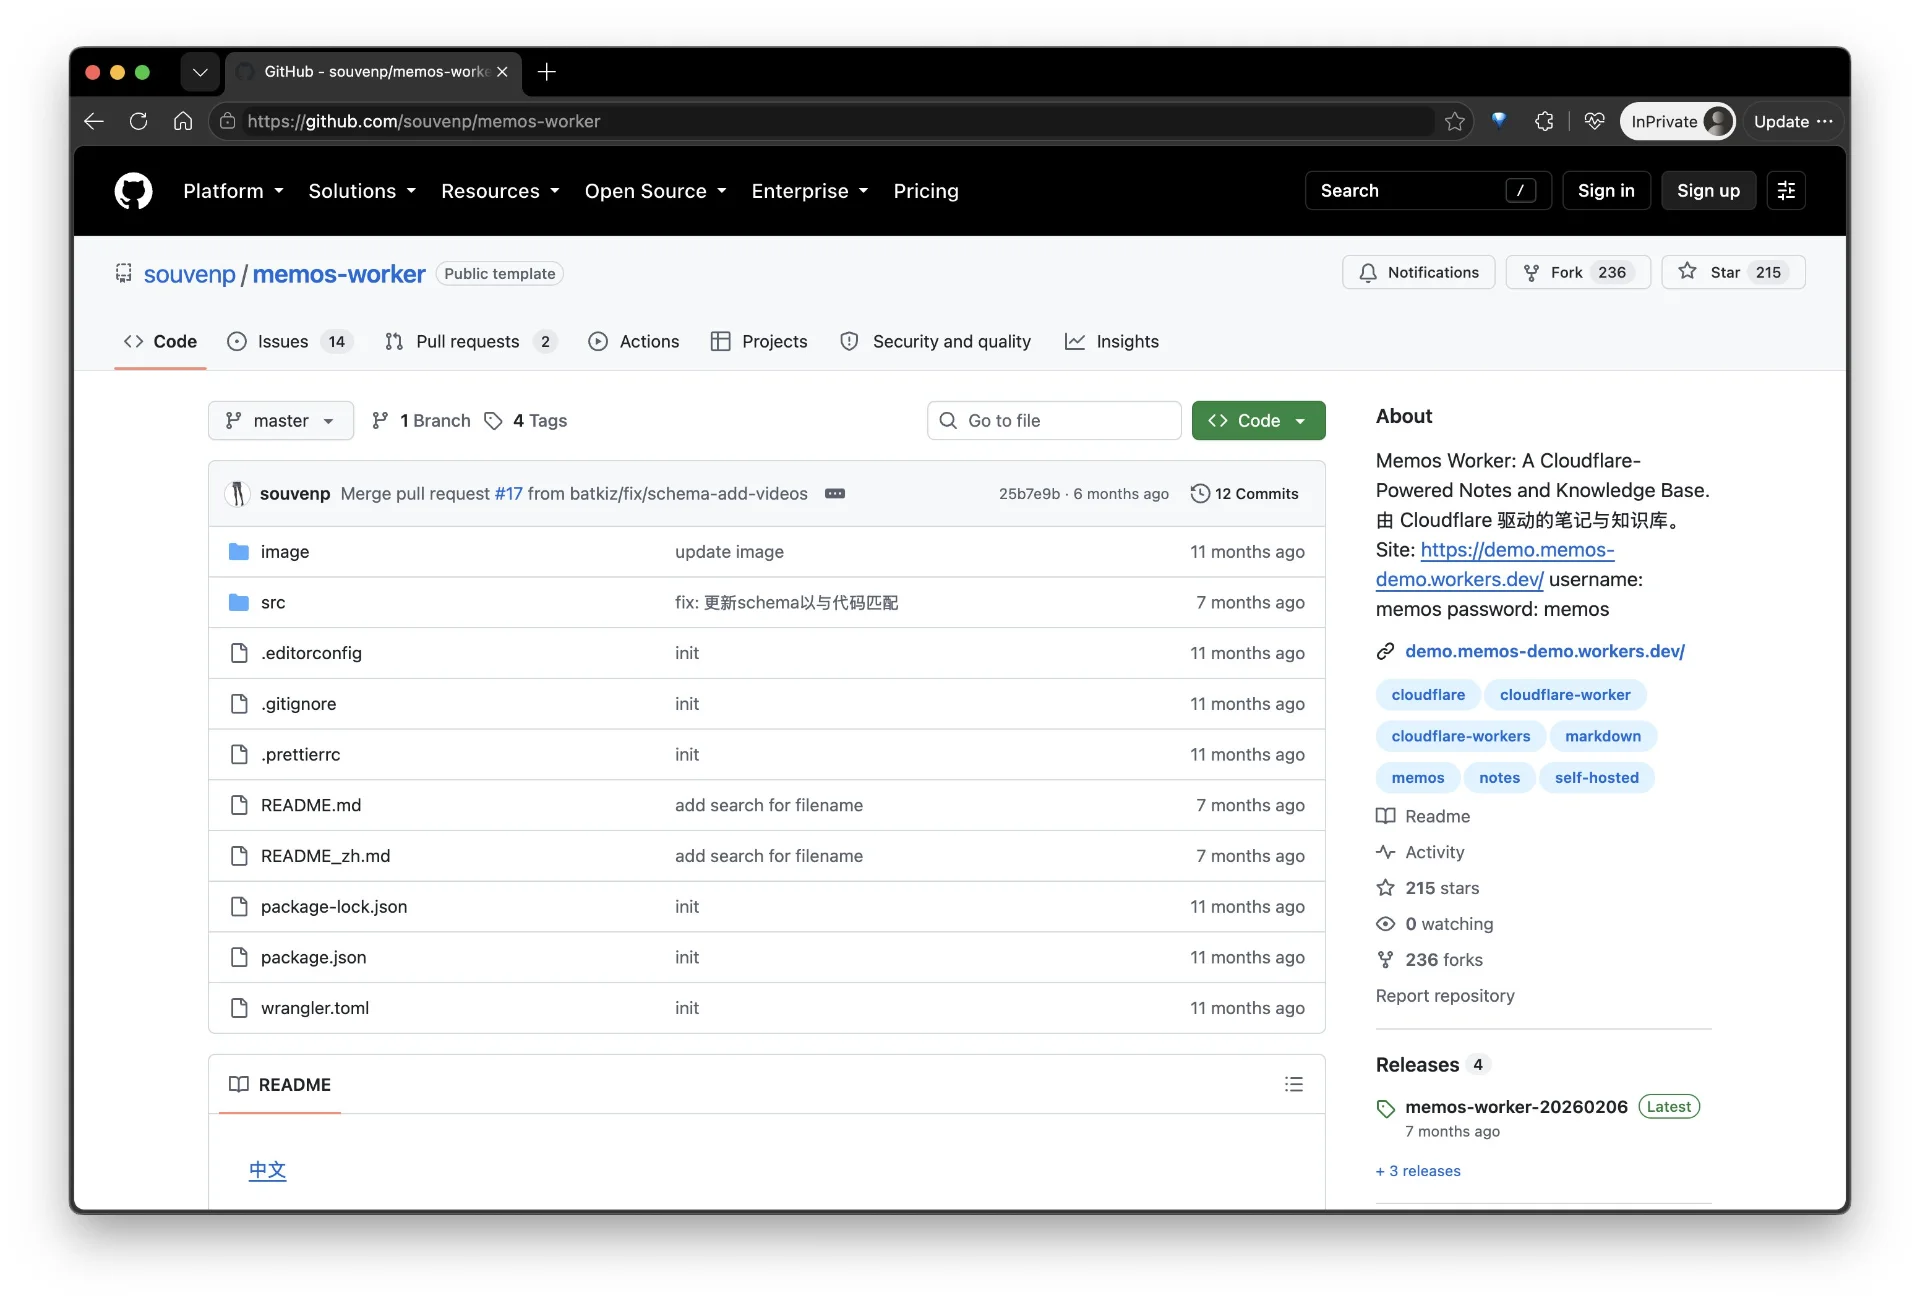
Task: Expand the Enterprise navigation menu
Action: pos(810,191)
